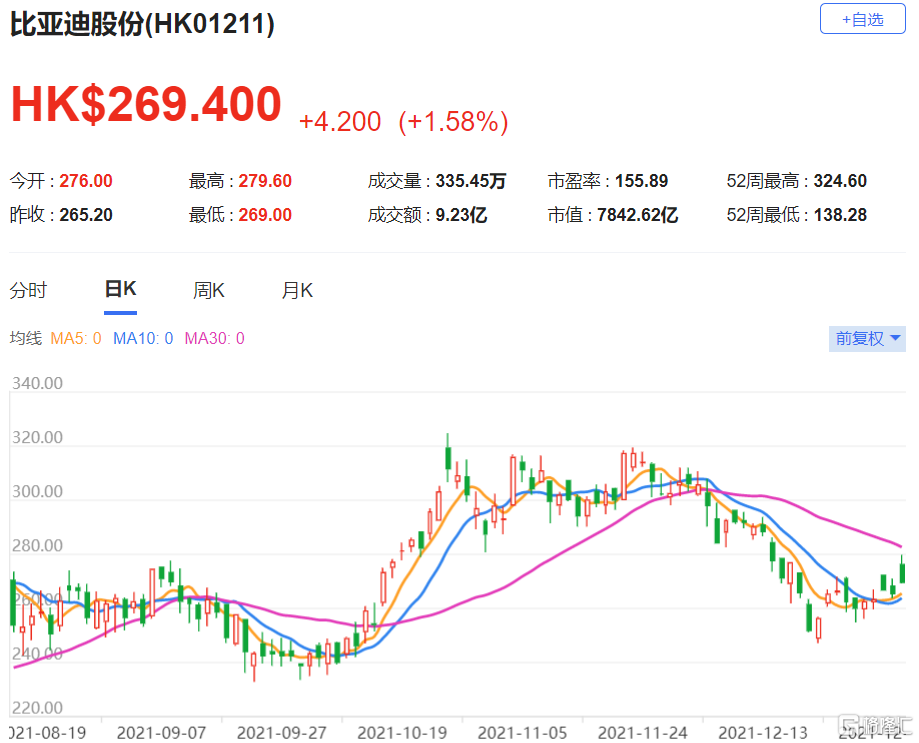Click the 均线 label
Viewport: 919px width, 743px height.
click(x=26, y=338)
